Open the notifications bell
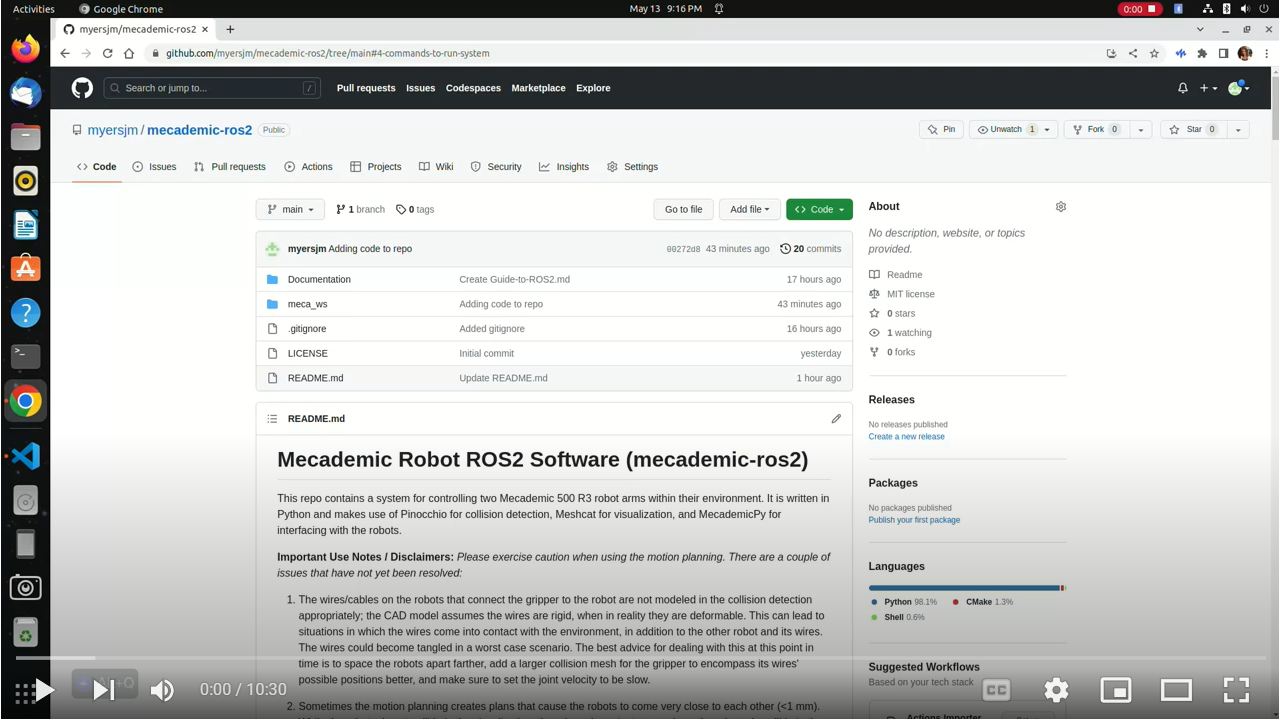The width and height of the screenshot is (1279, 719). tap(1182, 88)
